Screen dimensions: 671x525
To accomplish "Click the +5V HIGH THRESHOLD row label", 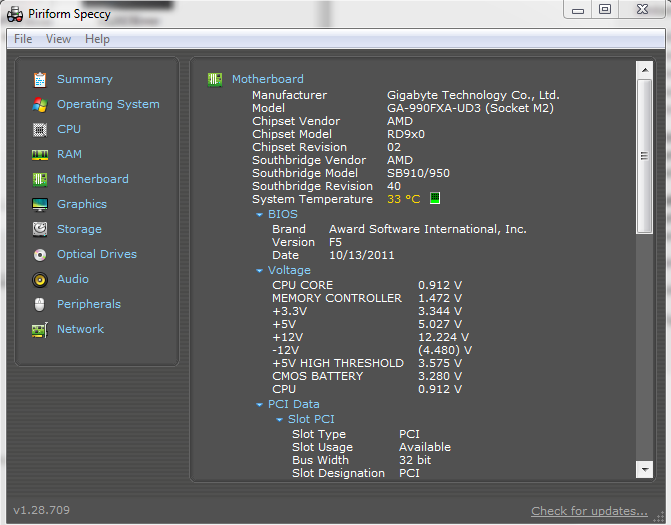I will (x=338, y=363).
